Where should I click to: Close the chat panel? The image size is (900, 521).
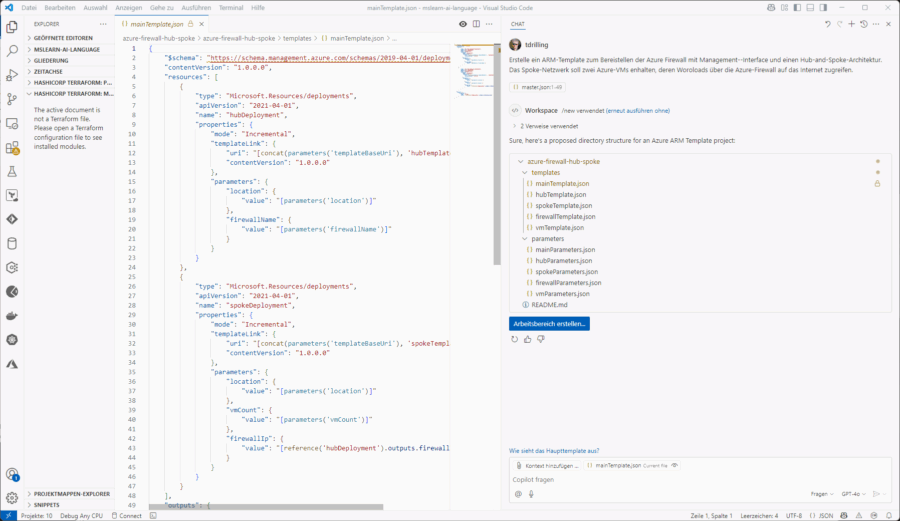(889, 24)
